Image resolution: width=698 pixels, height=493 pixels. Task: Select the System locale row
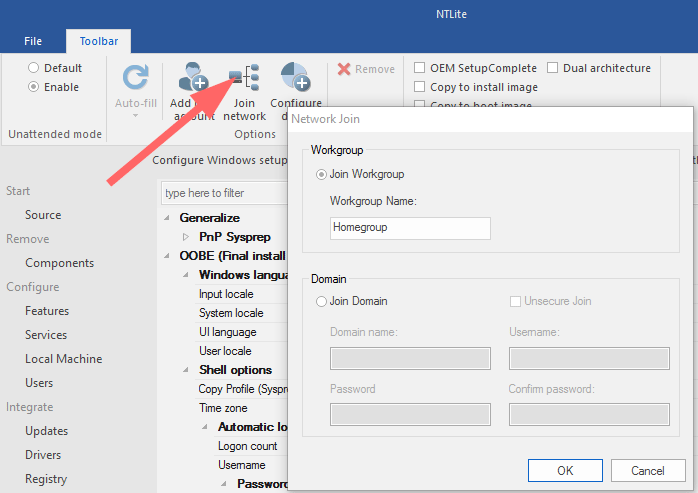pyautogui.click(x=241, y=313)
